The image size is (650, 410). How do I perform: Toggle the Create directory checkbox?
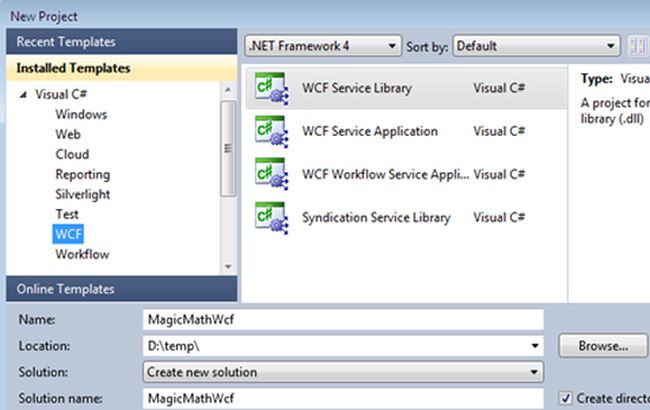coord(565,398)
